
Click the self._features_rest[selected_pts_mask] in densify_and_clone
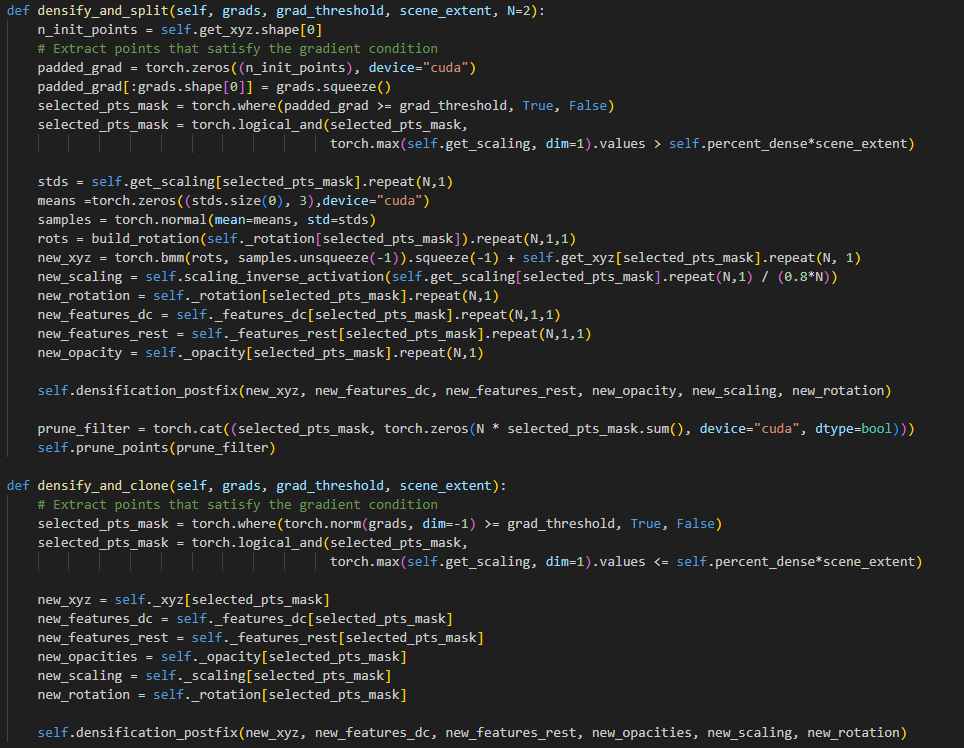(338, 638)
